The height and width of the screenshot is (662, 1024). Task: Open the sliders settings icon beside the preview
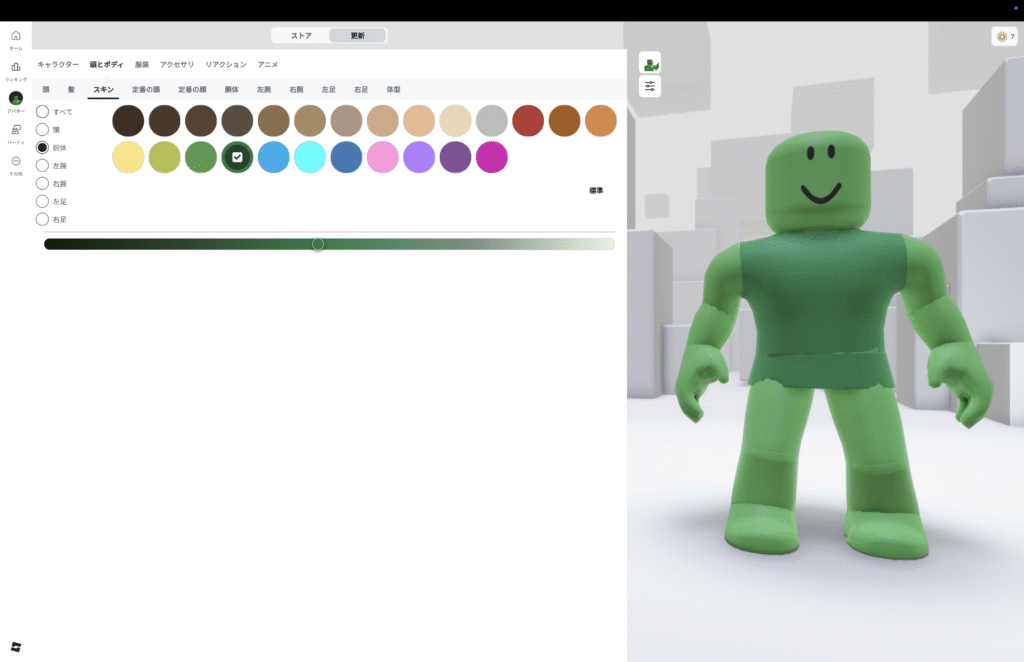click(650, 86)
